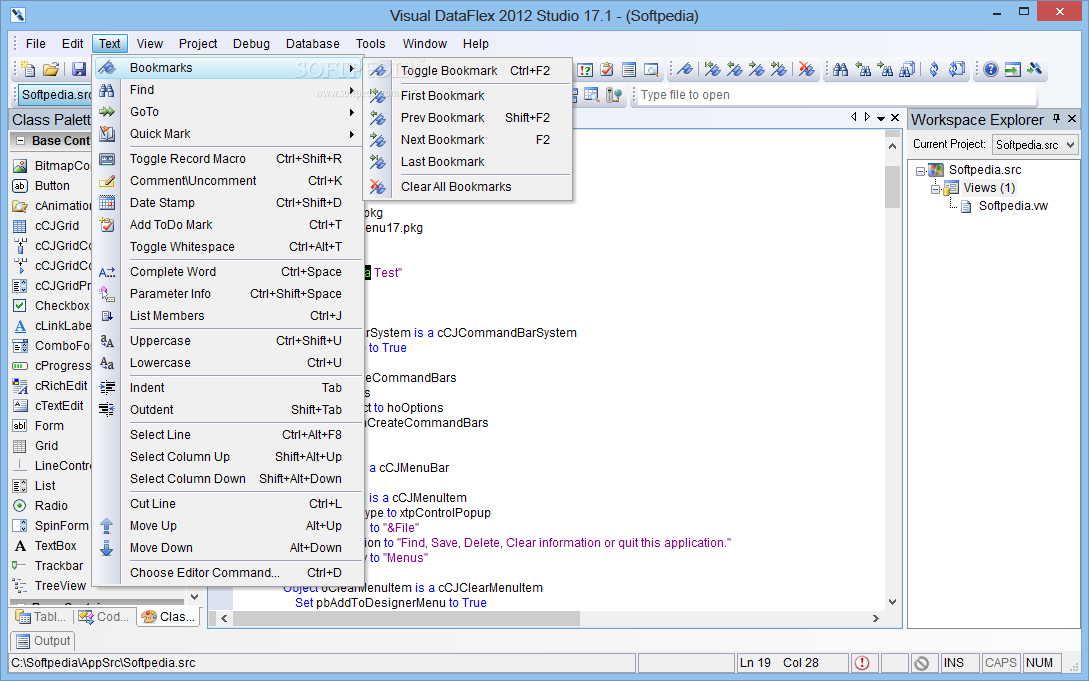Click the editor vertical scrollbar thumb

(x=892, y=187)
